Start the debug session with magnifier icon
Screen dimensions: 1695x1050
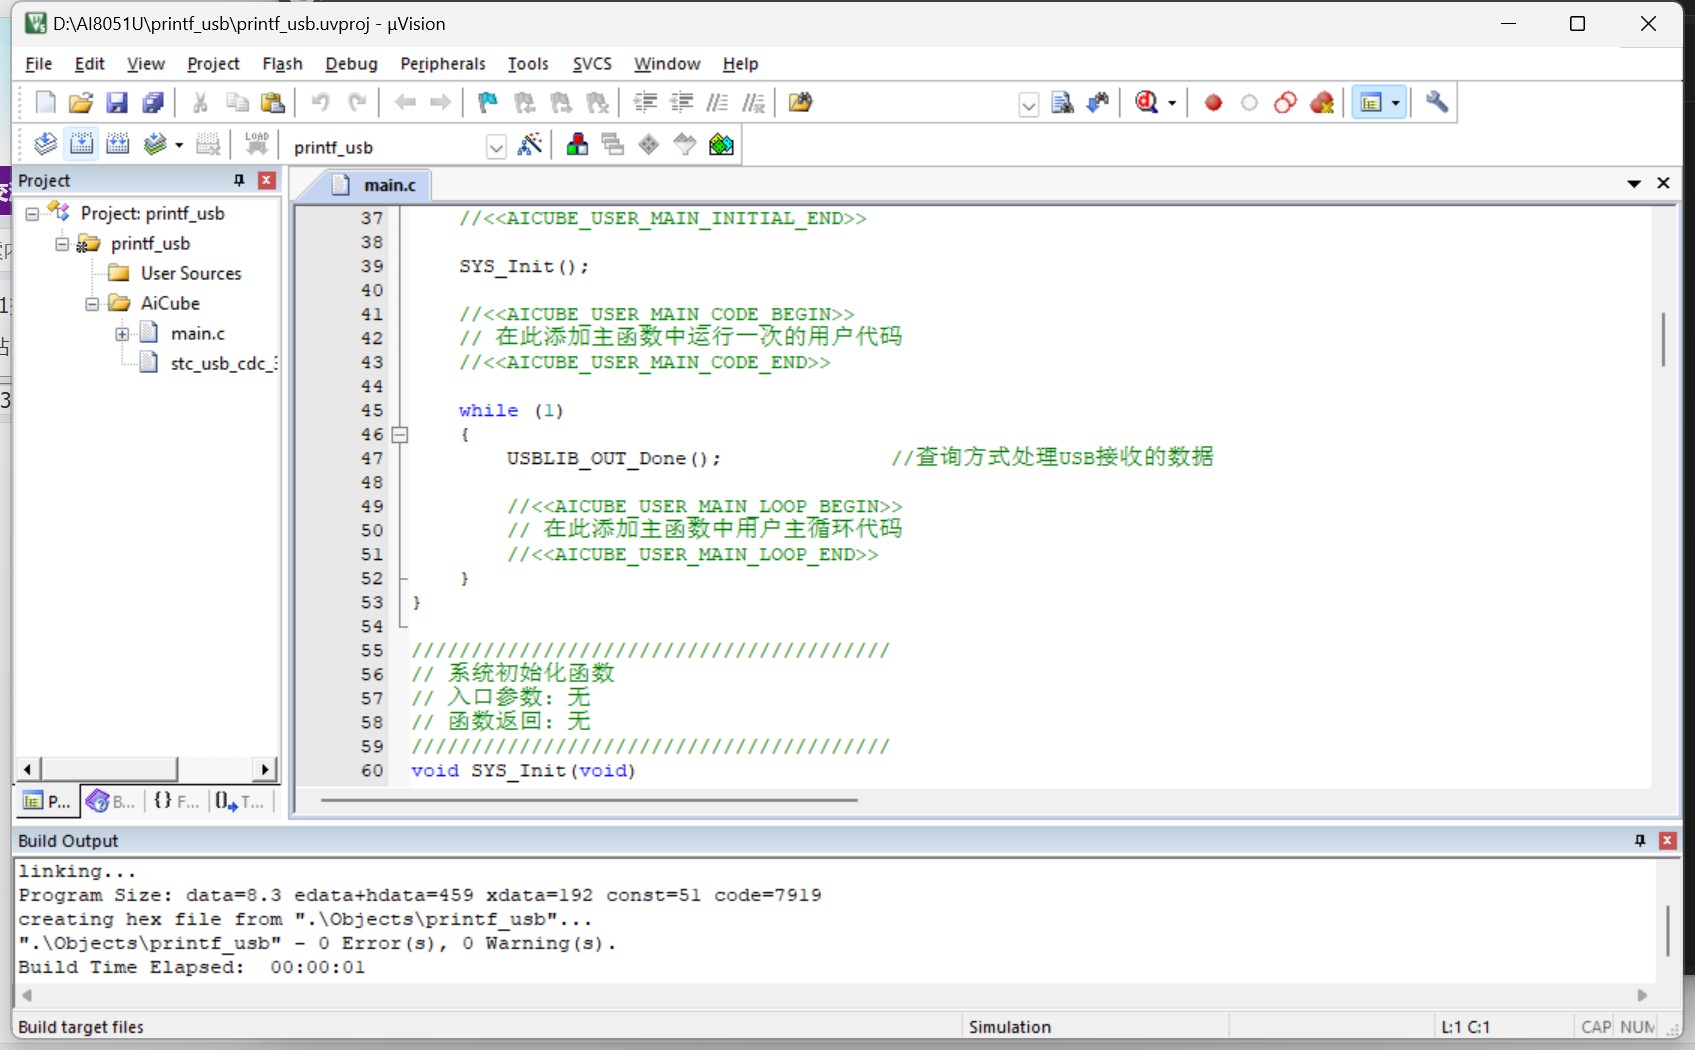1147,103
